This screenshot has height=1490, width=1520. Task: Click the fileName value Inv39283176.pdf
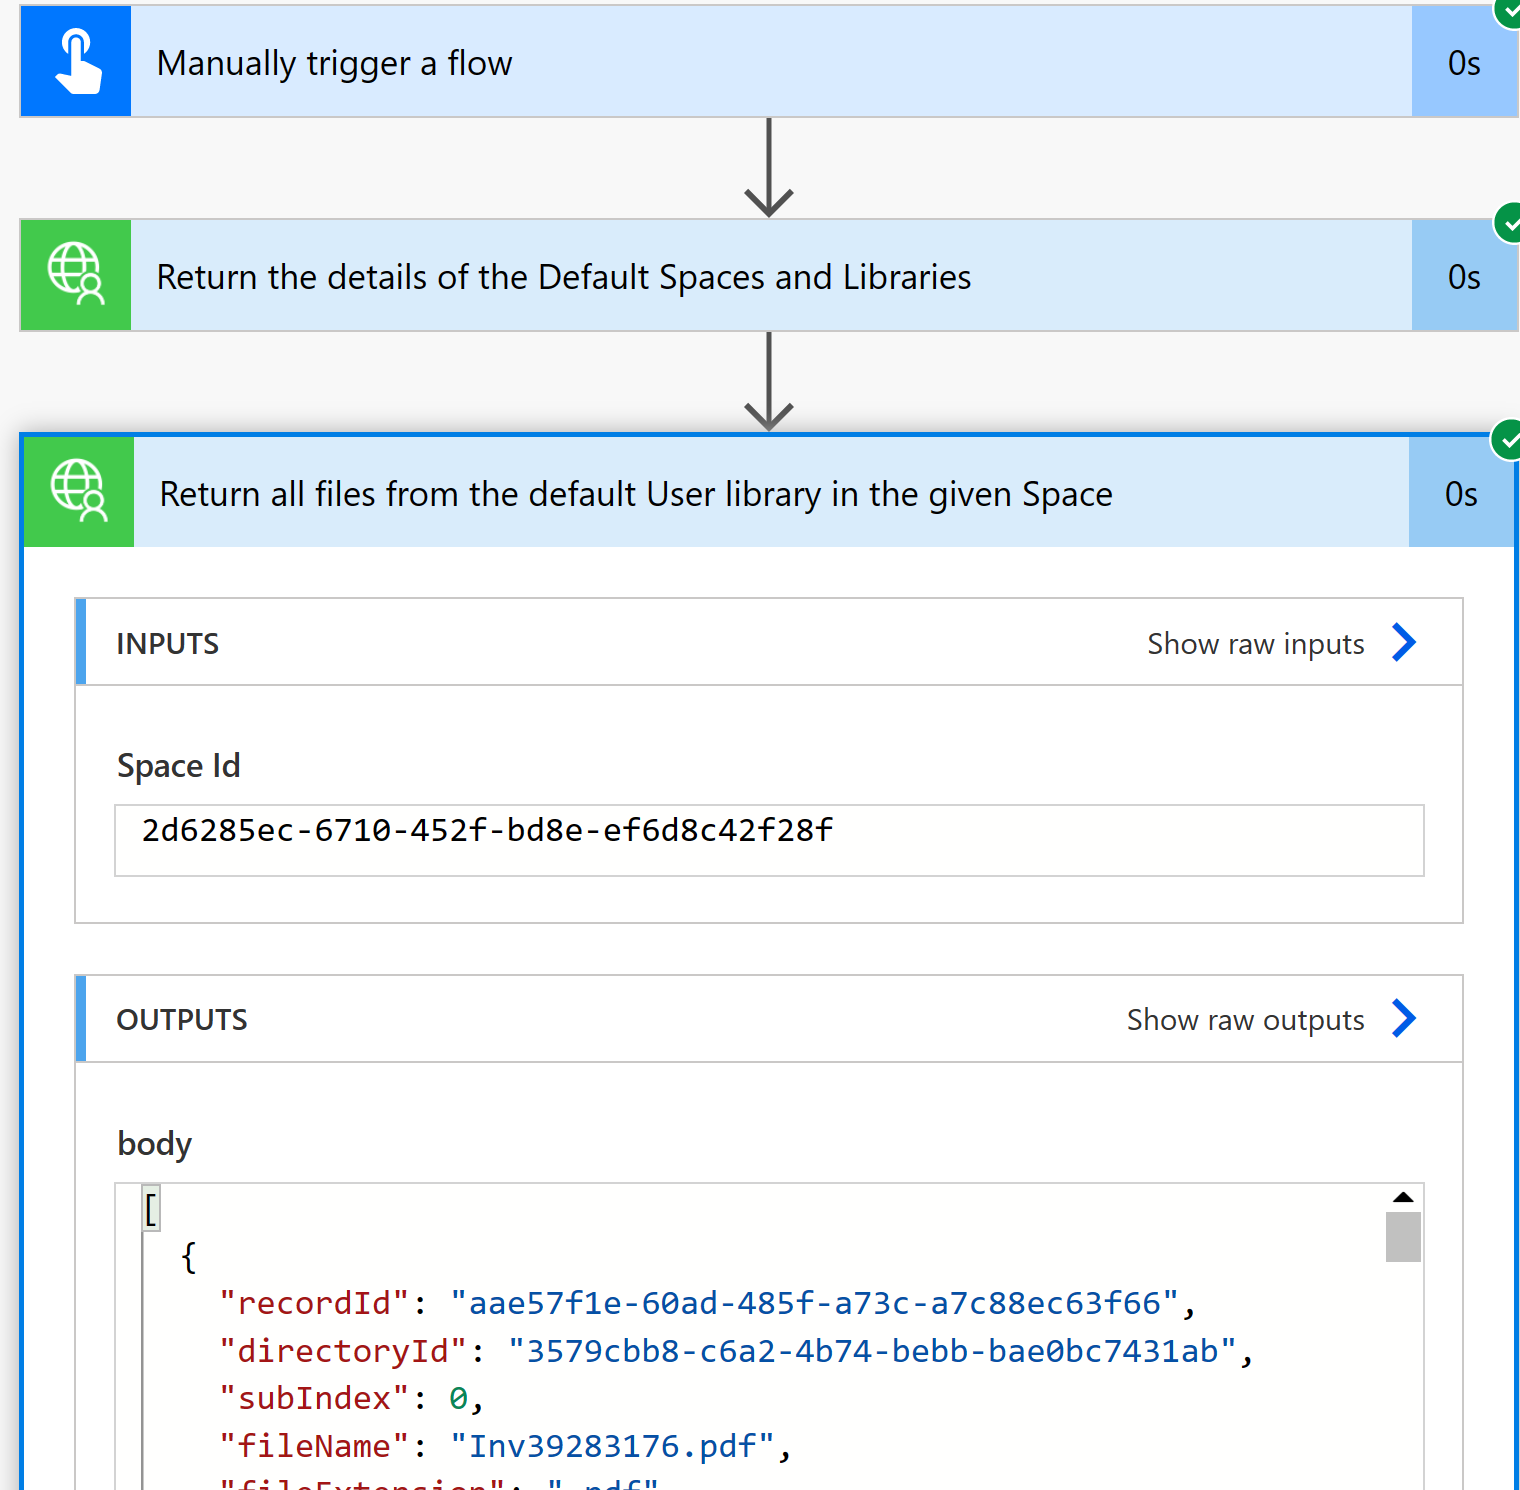(x=612, y=1446)
